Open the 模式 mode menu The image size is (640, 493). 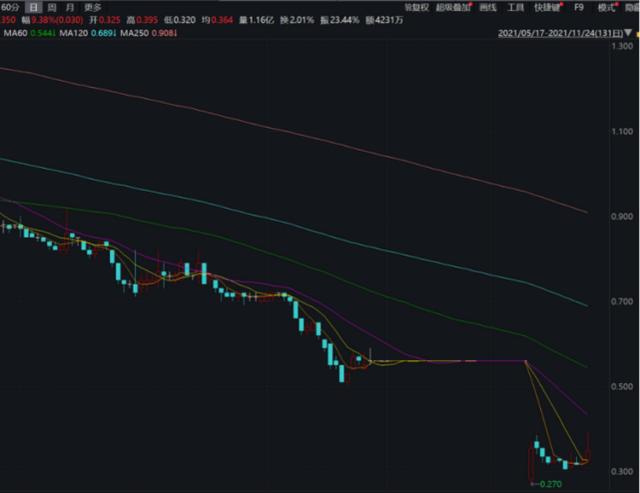607,7
